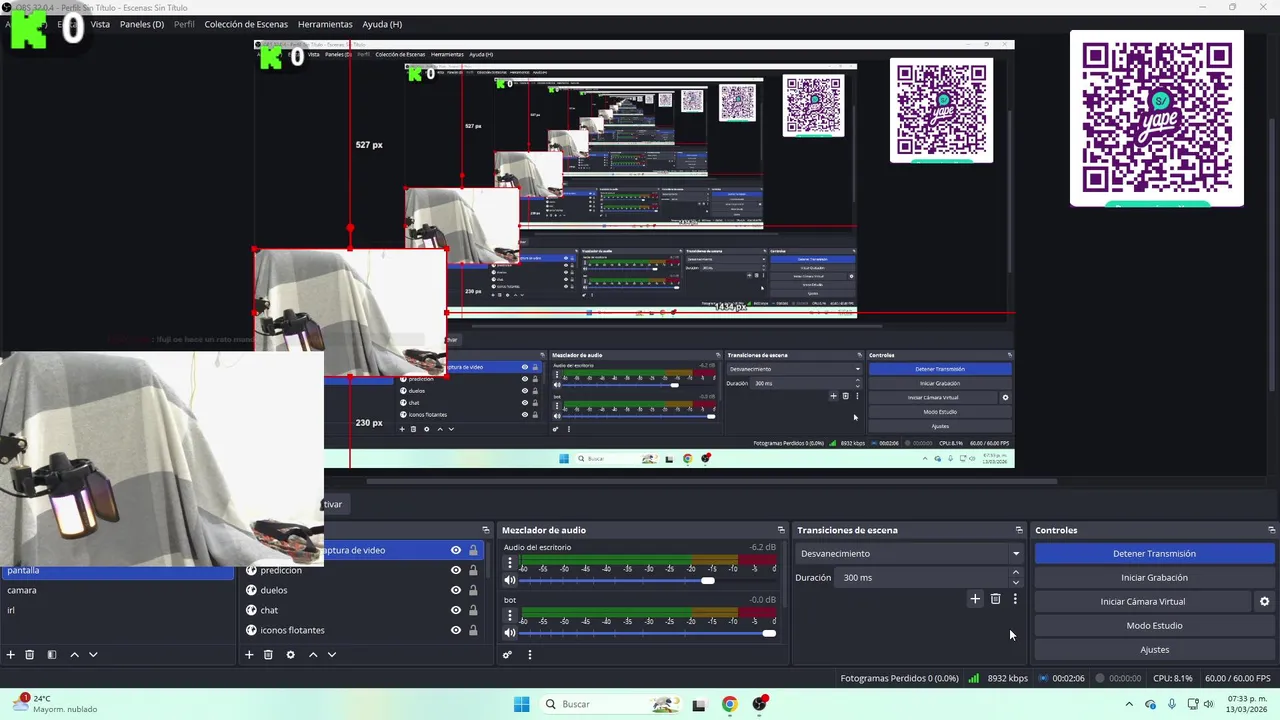
Task: Adjust bot volume slider
Action: [769, 632]
